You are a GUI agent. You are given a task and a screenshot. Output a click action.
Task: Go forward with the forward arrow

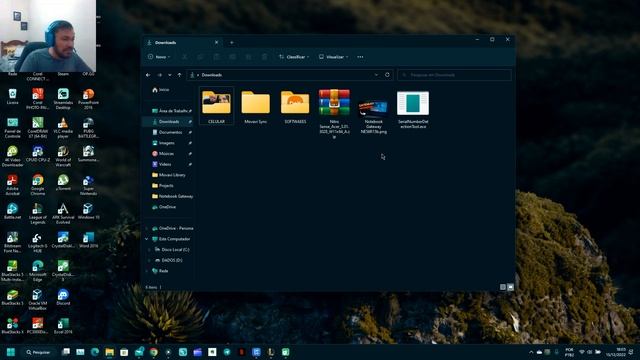[160, 75]
